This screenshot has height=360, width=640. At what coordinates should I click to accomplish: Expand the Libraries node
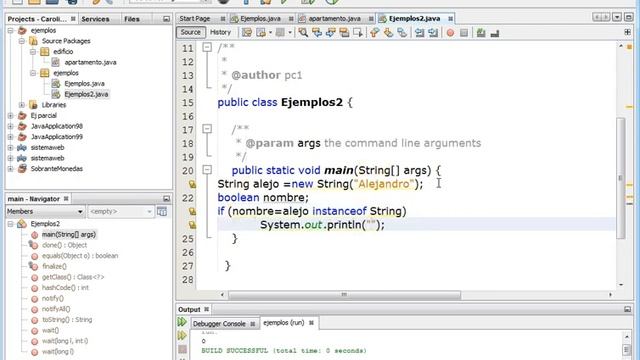(x=22, y=105)
